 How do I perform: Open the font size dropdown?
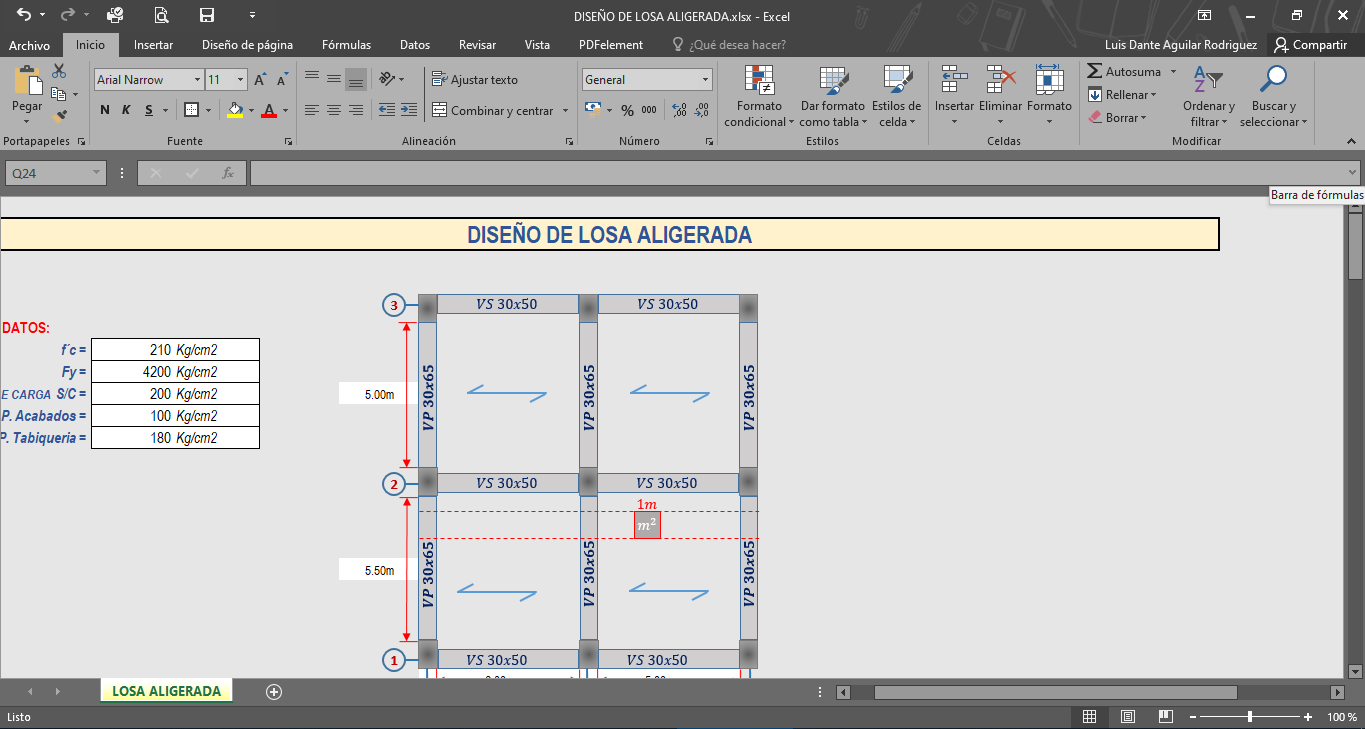[241, 80]
